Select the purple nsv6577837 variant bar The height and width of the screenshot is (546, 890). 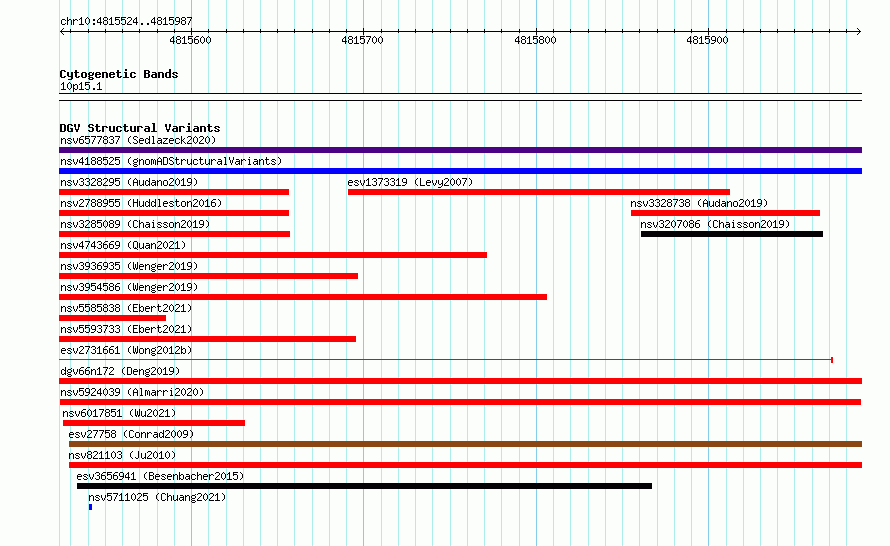(460, 150)
